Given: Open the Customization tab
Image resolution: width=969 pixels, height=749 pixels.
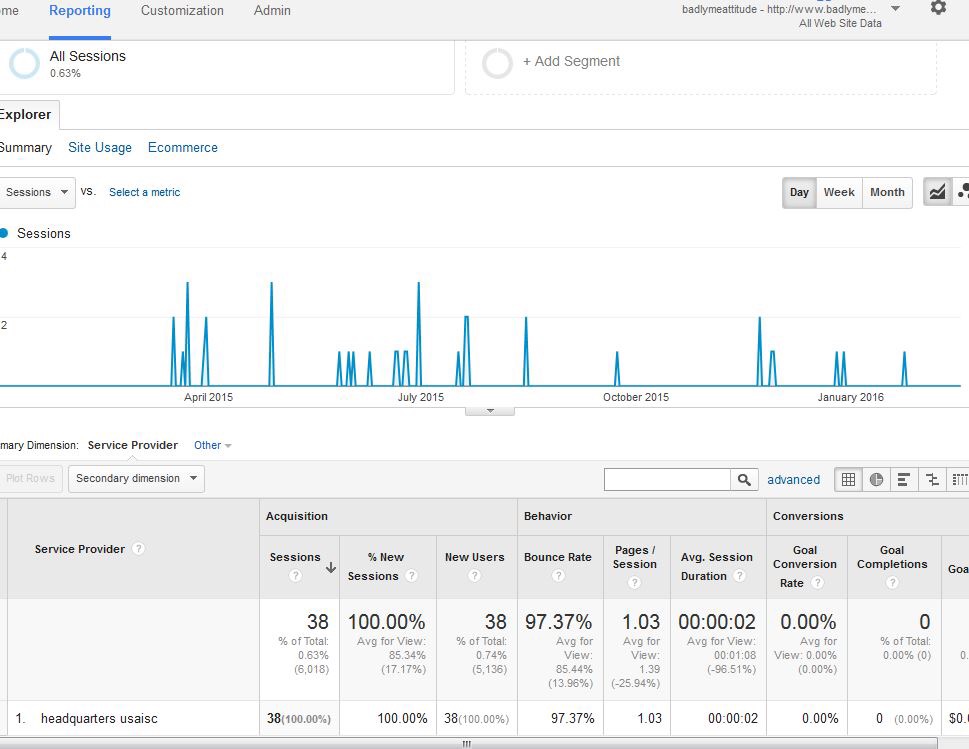Looking at the screenshot, I should 182,11.
